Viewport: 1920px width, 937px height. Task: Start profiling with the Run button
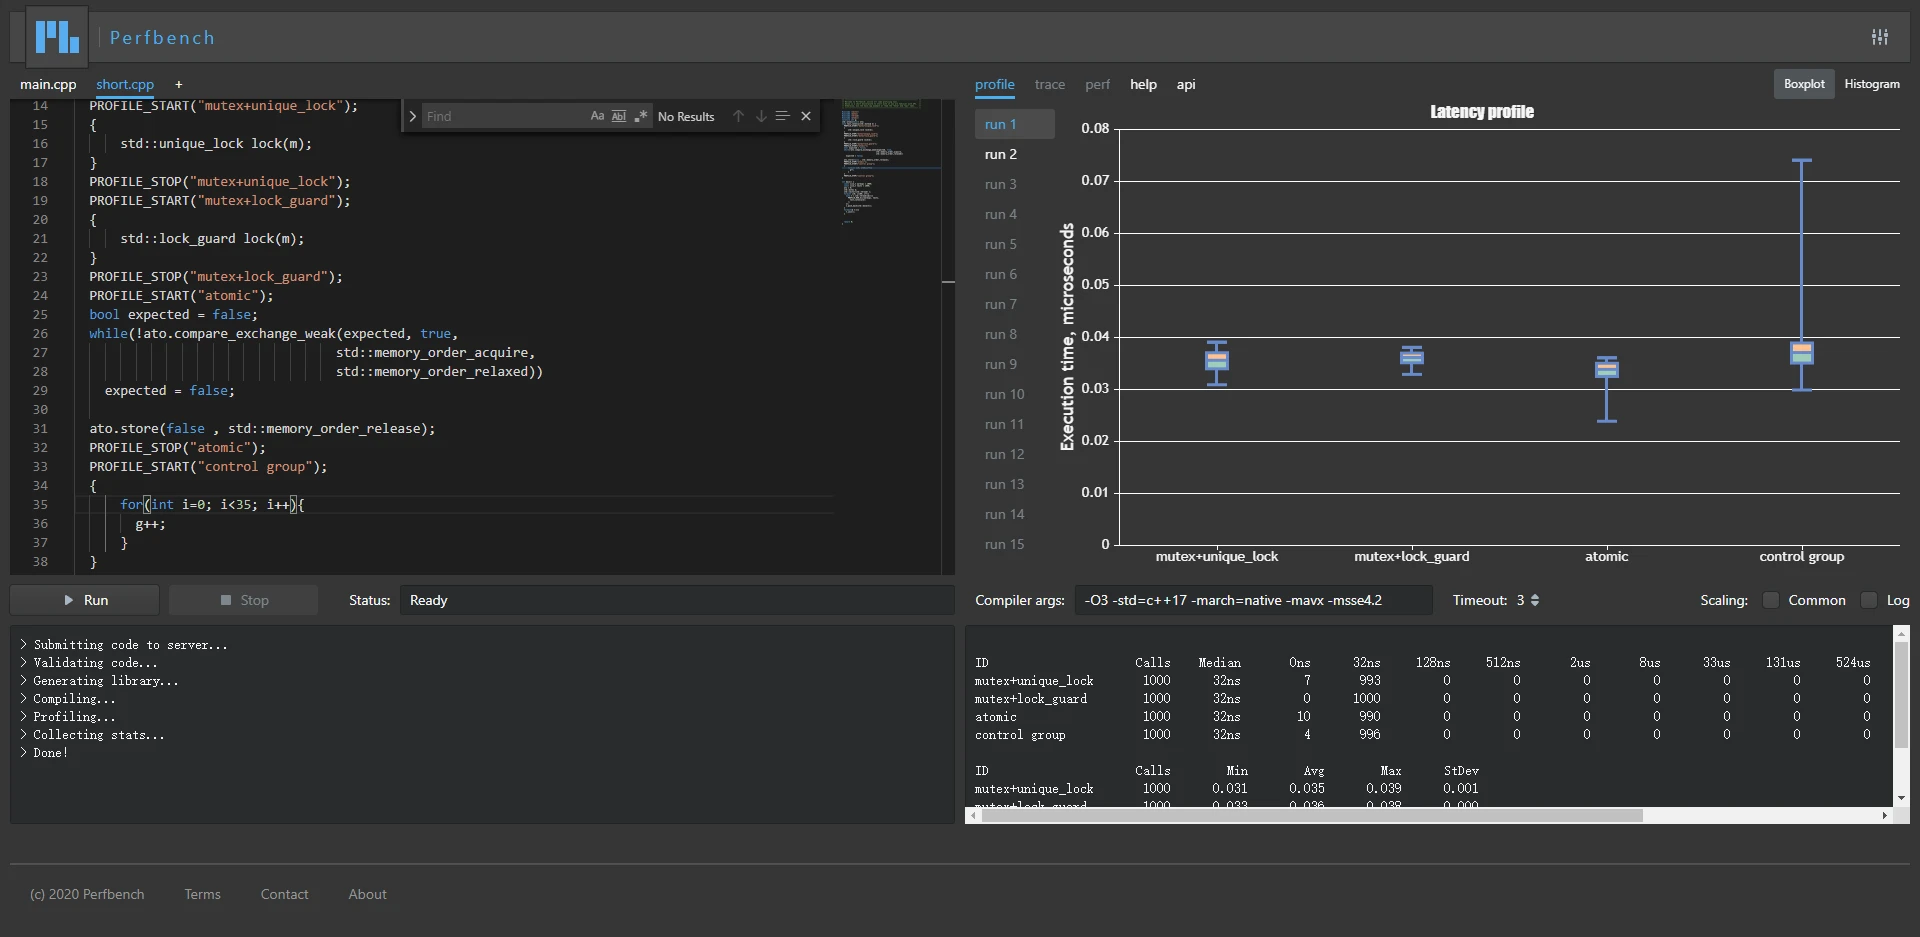[85, 600]
